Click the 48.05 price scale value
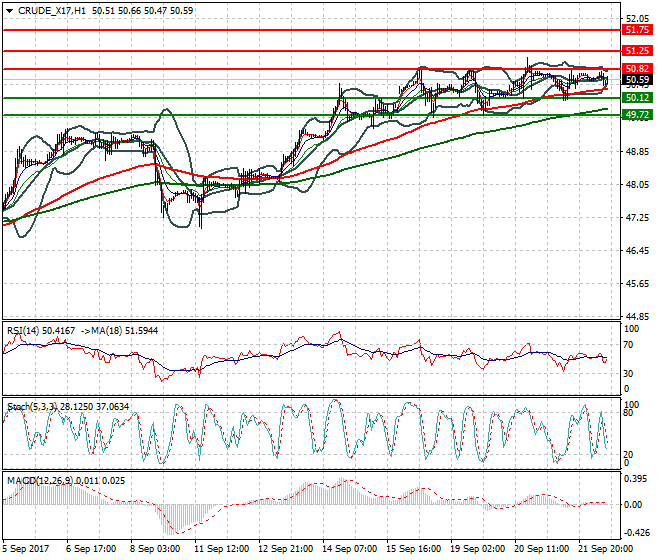The image size is (660, 560). click(x=637, y=184)
